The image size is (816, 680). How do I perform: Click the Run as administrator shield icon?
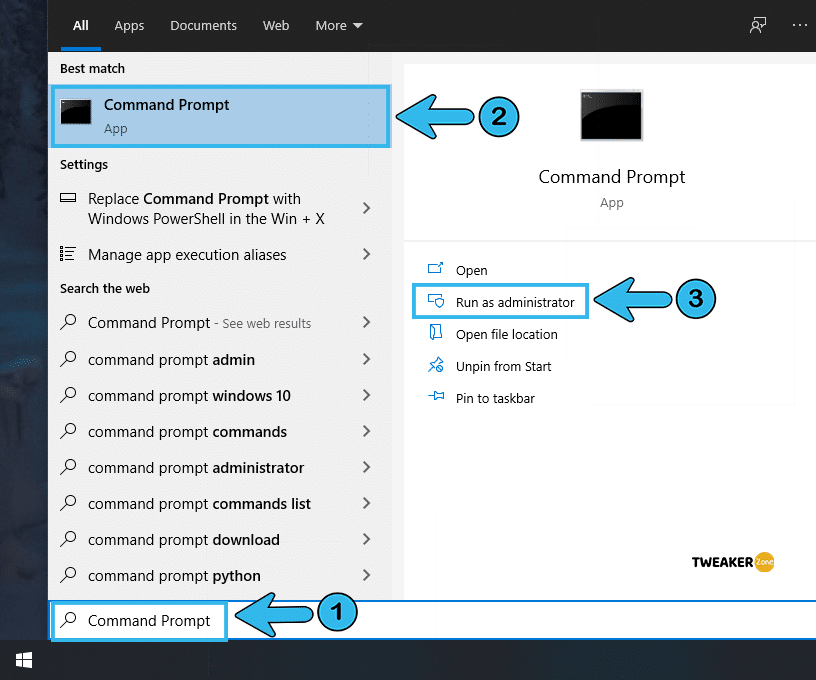click(x=436, y=301)
